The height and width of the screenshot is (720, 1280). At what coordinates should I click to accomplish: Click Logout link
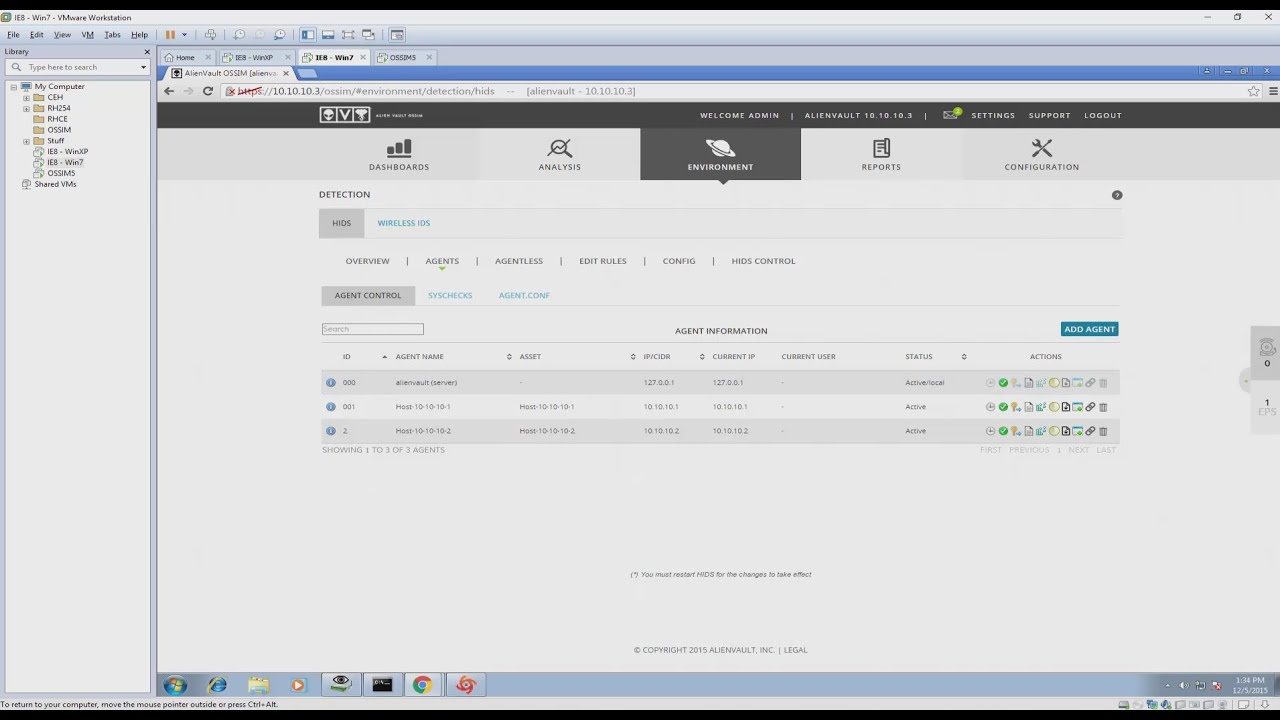(1103, 115)
